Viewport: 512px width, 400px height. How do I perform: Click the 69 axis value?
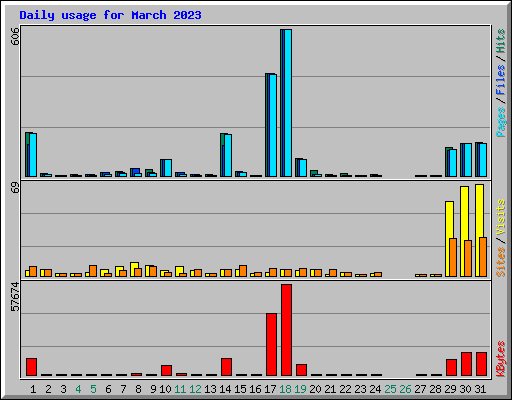[15, 188]
